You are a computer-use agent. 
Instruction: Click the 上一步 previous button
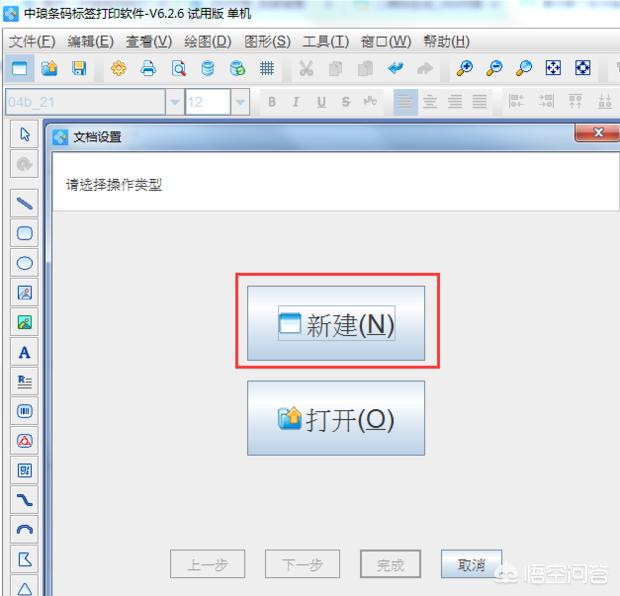click(208, 564)
